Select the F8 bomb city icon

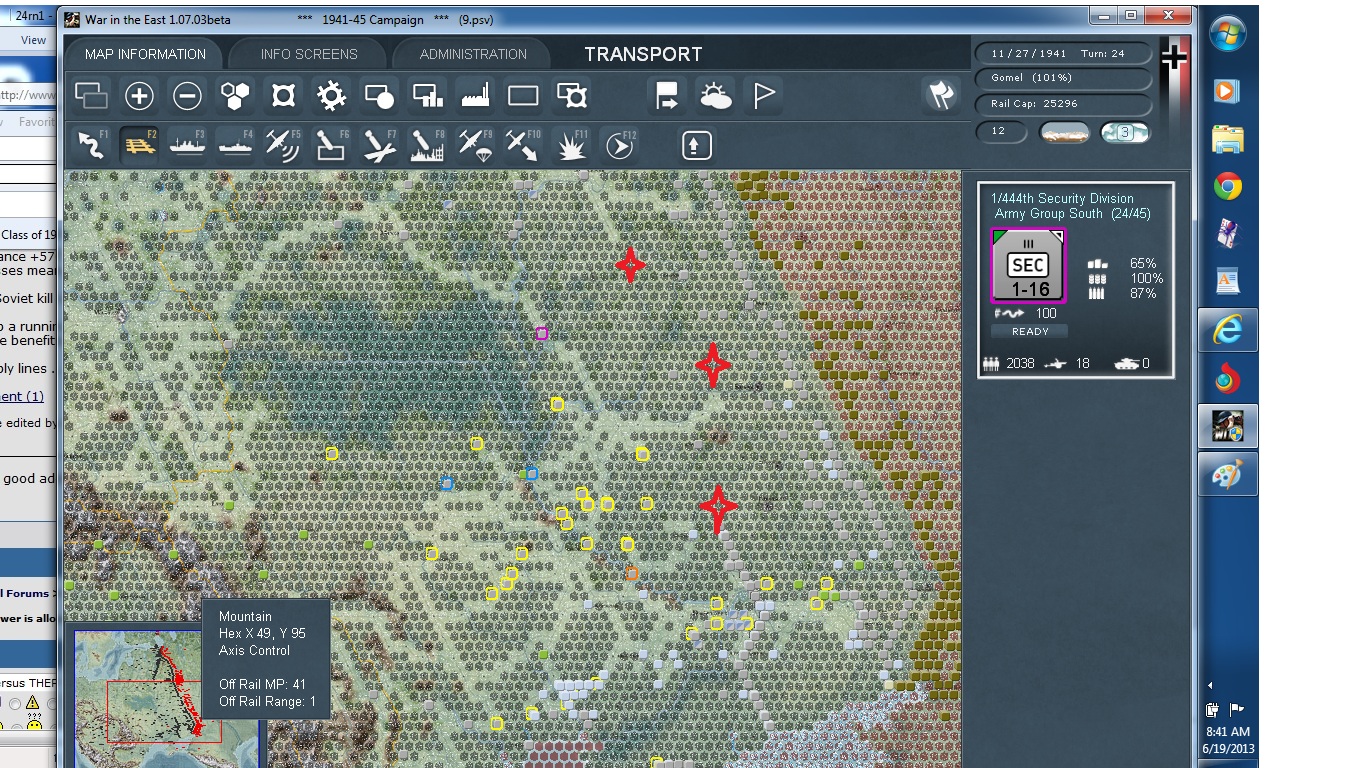click(x=427, y=145)
